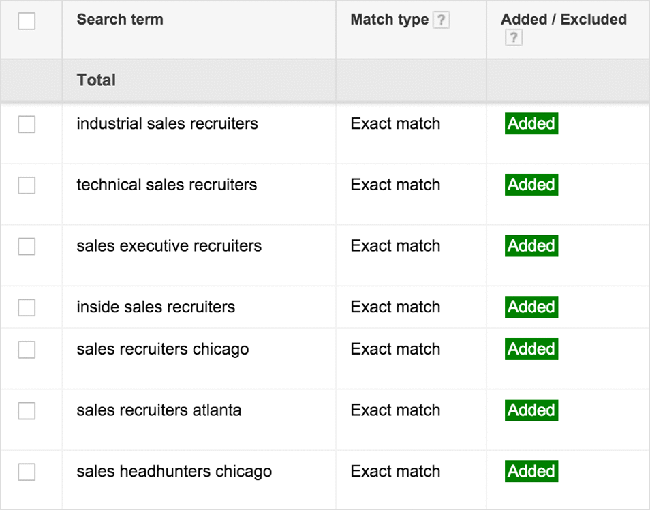The height and width of the screenshot is (510, 650).
Task: Select checkbox for industrial sales recruiters
Action: 27,124
